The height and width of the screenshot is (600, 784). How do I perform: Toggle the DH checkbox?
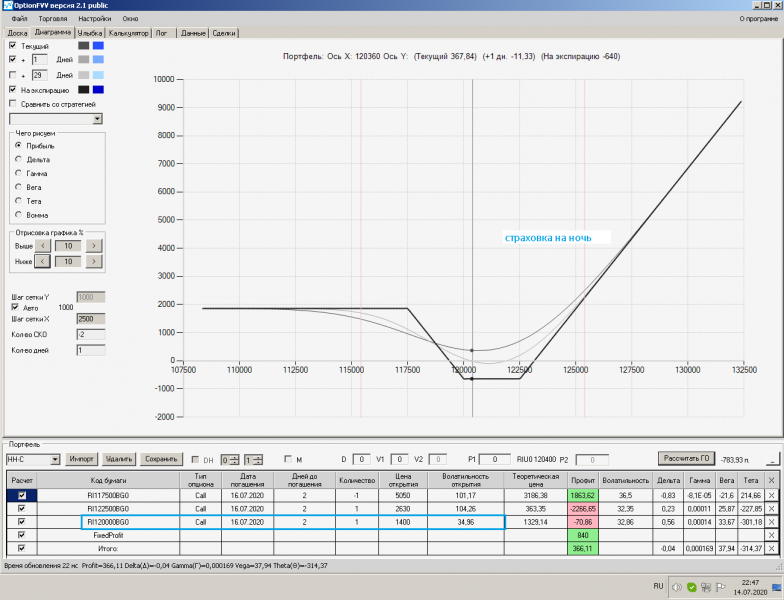[x=196, y=460]
